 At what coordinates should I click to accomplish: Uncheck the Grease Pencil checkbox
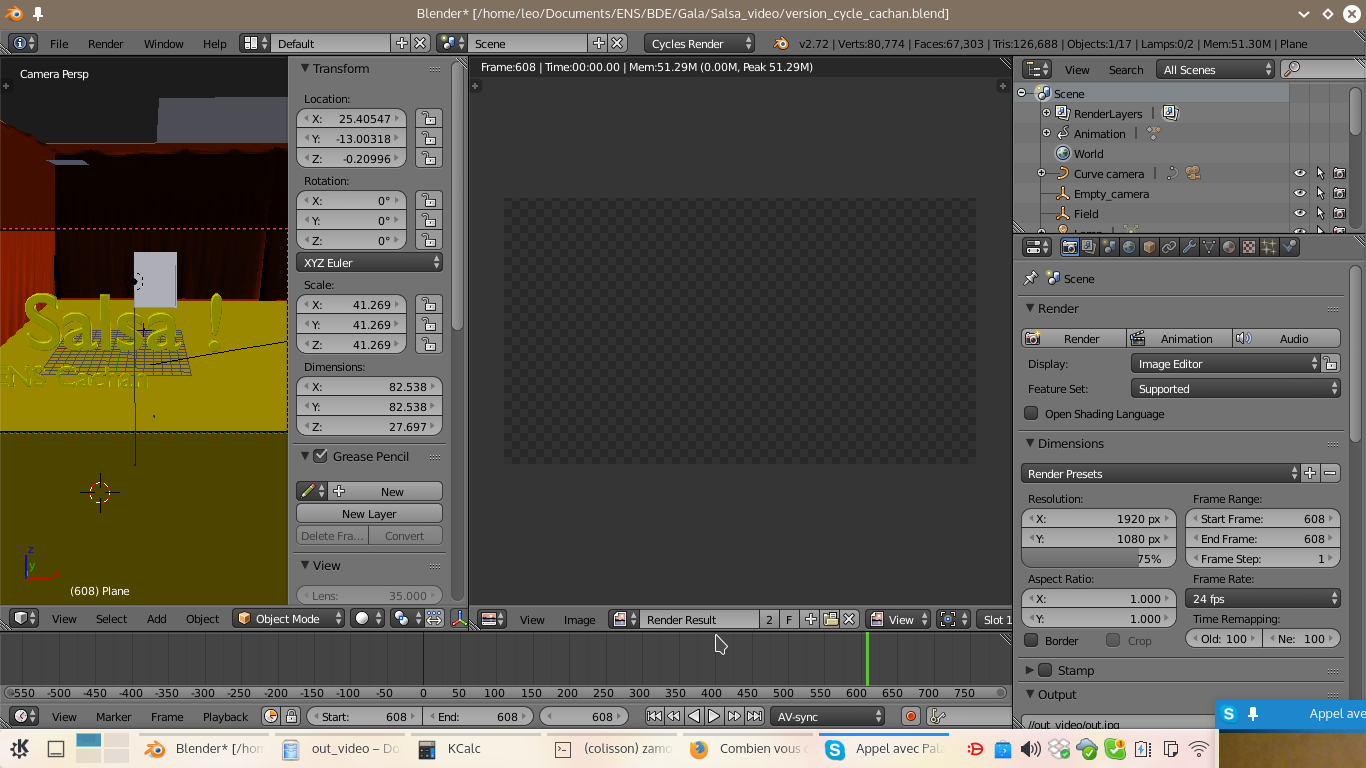320,456
